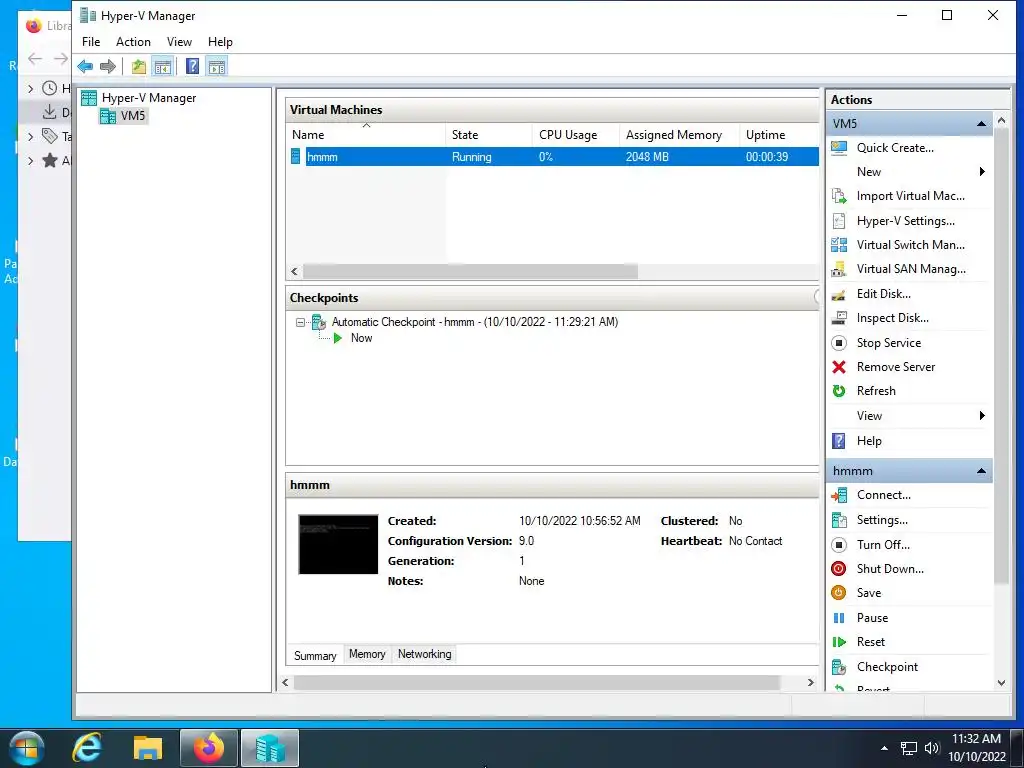Click the red Remove Server icon

(839, 367)
